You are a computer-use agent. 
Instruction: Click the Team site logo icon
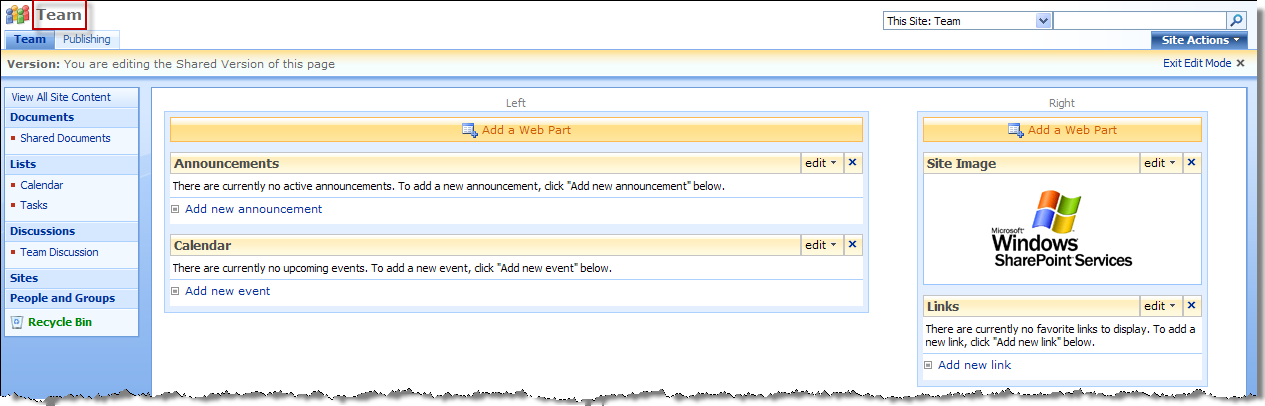click(18, 16)
